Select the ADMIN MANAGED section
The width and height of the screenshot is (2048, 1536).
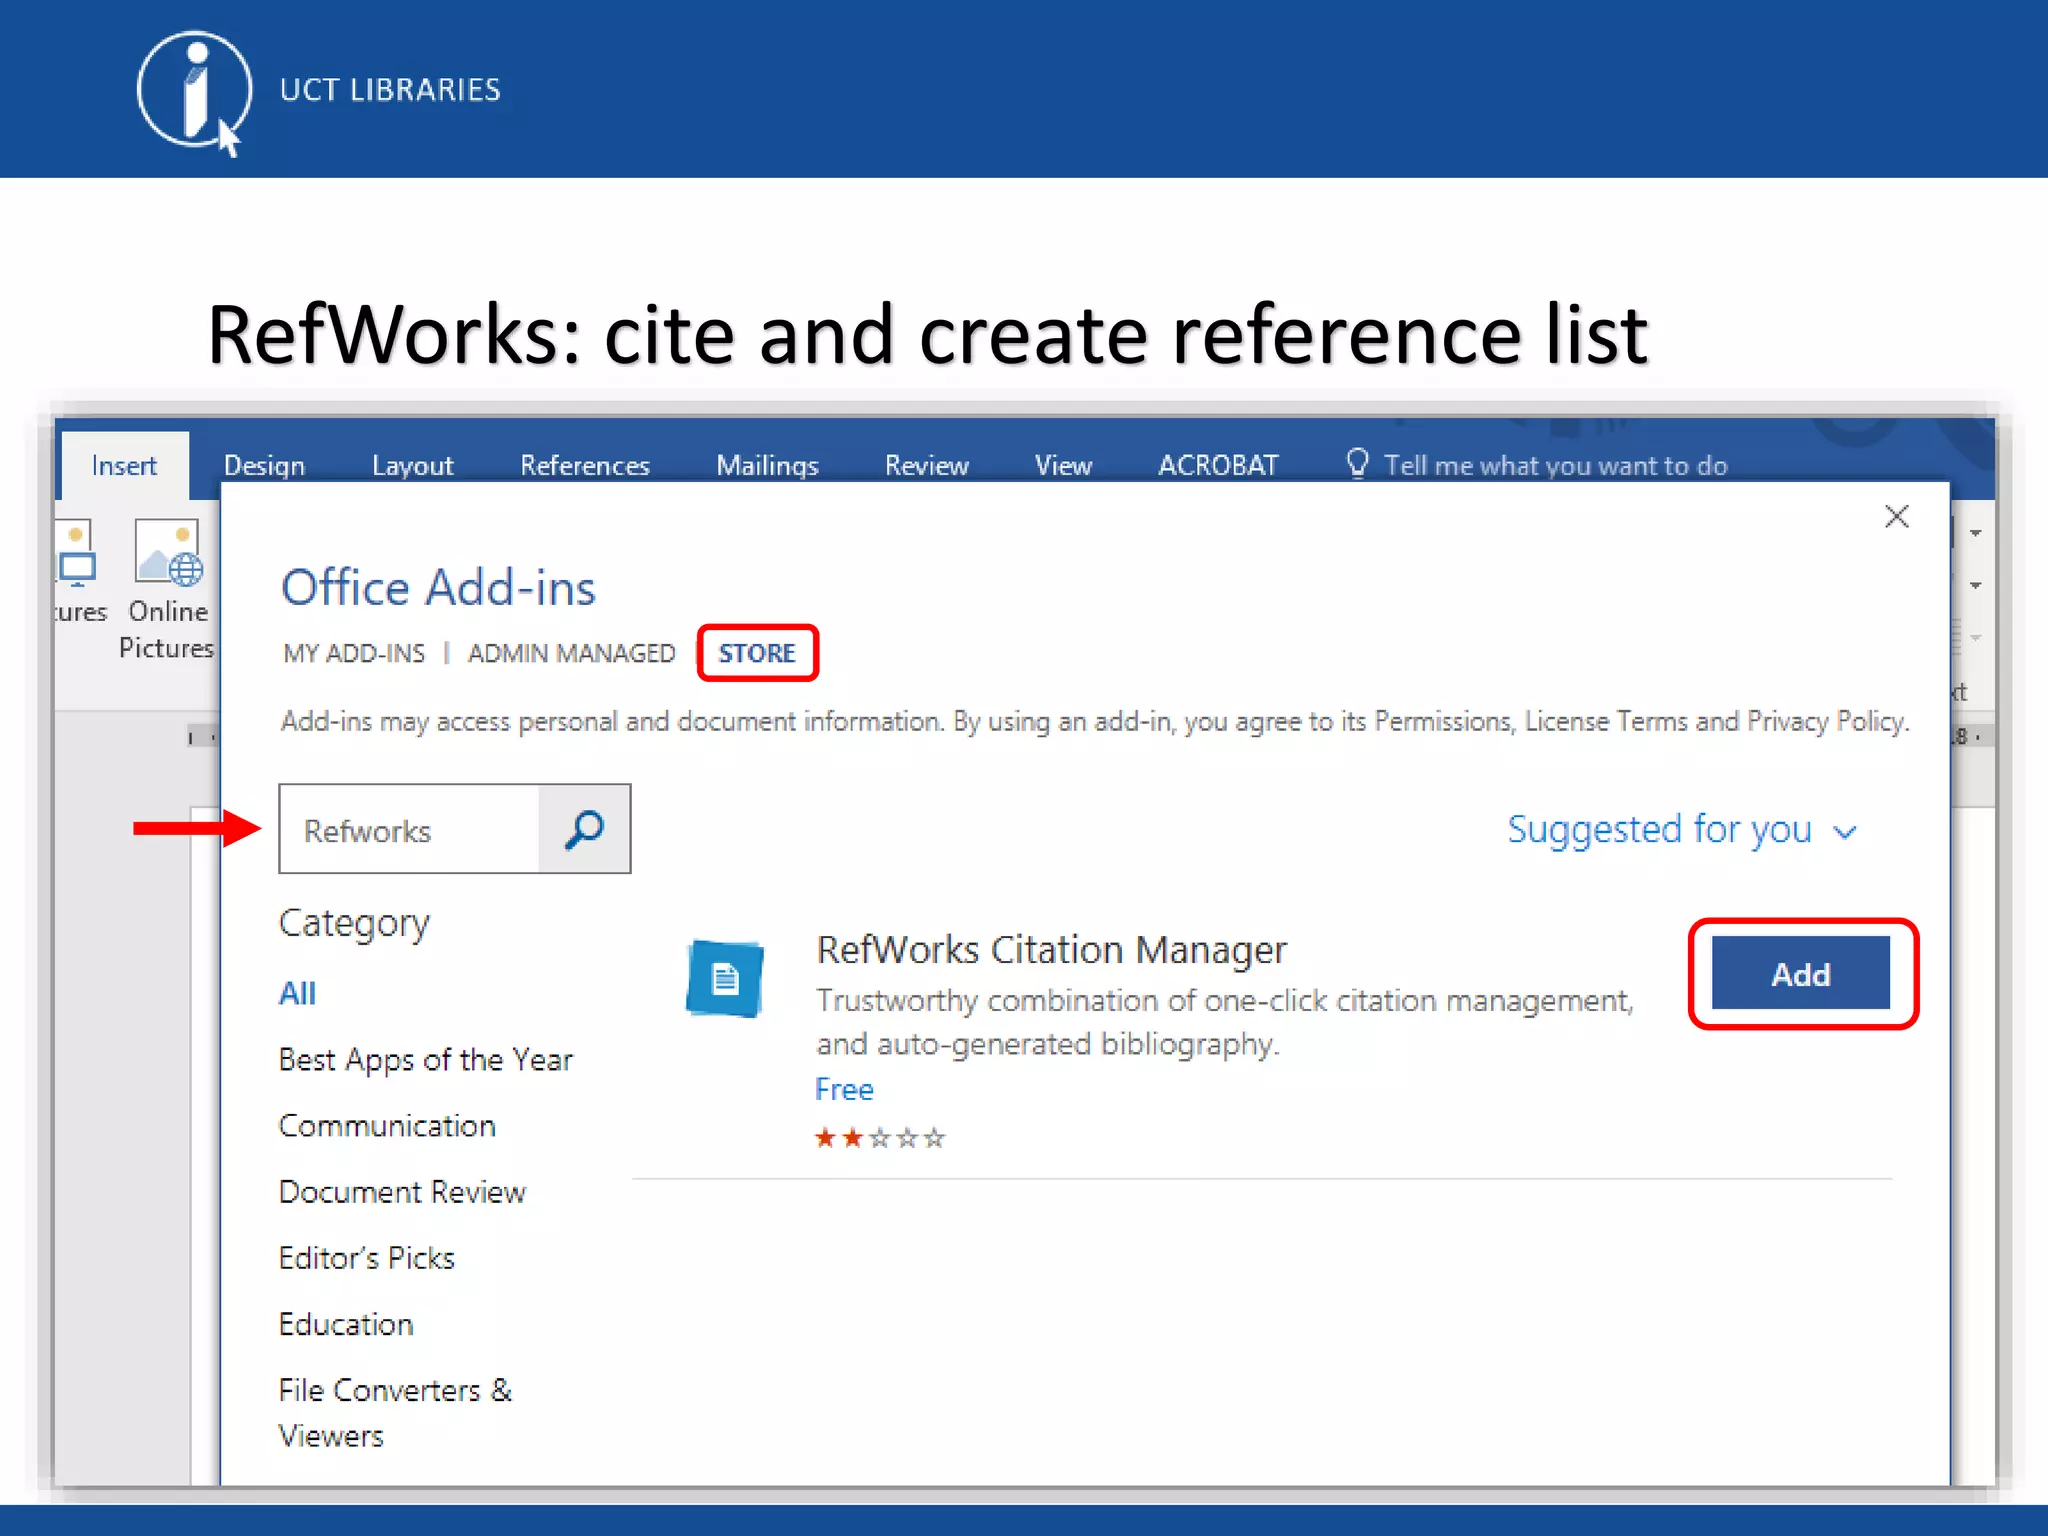coord(571,653)
